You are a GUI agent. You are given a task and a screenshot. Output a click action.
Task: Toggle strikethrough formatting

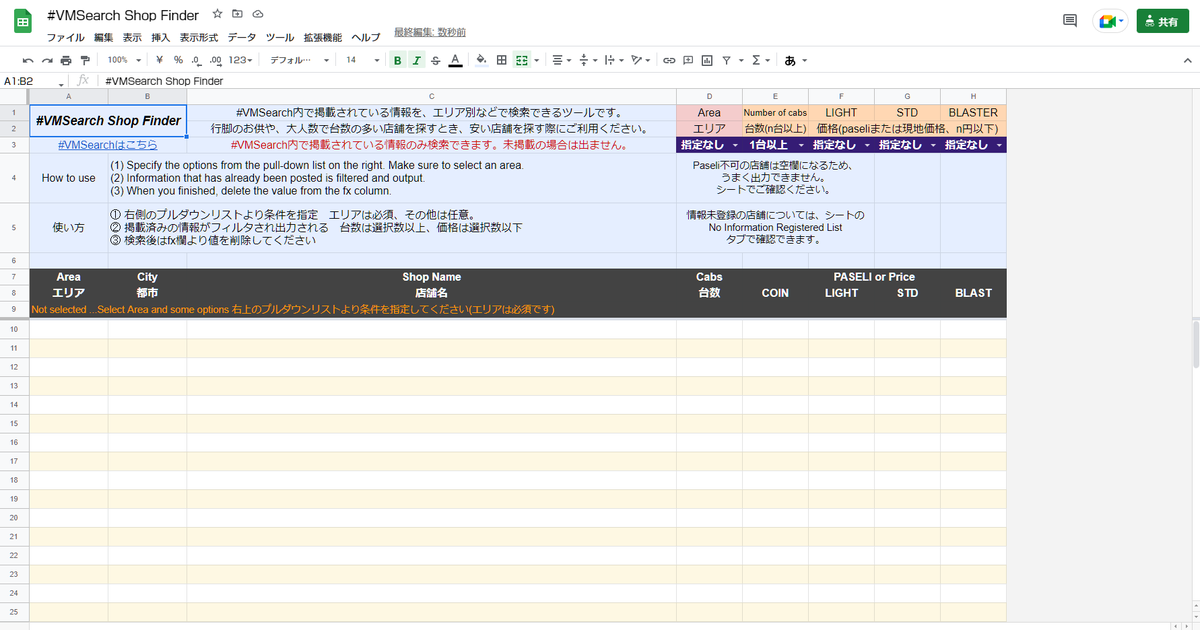tap(435, 60)
